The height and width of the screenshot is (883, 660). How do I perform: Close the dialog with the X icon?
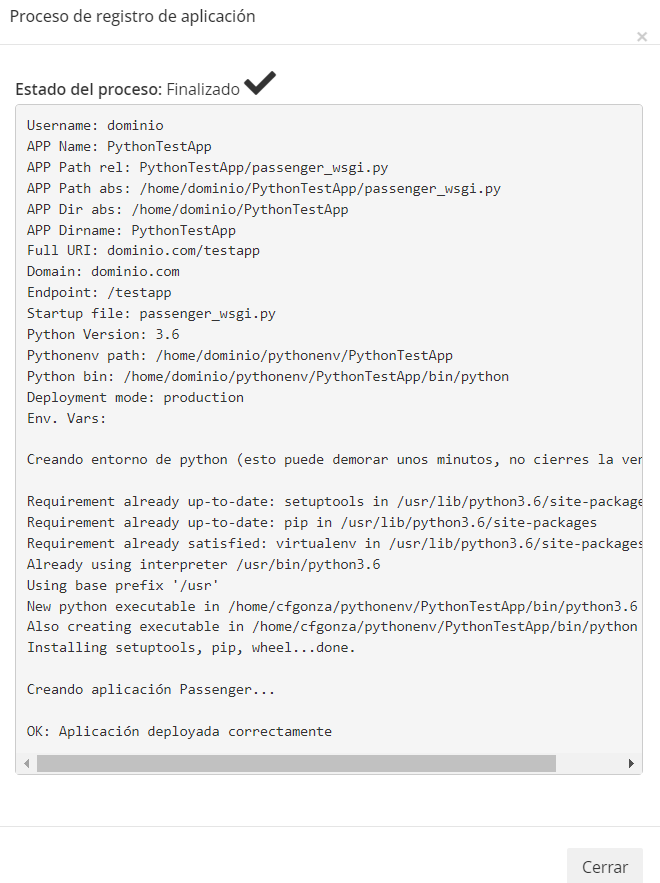[x=641, y=37]
